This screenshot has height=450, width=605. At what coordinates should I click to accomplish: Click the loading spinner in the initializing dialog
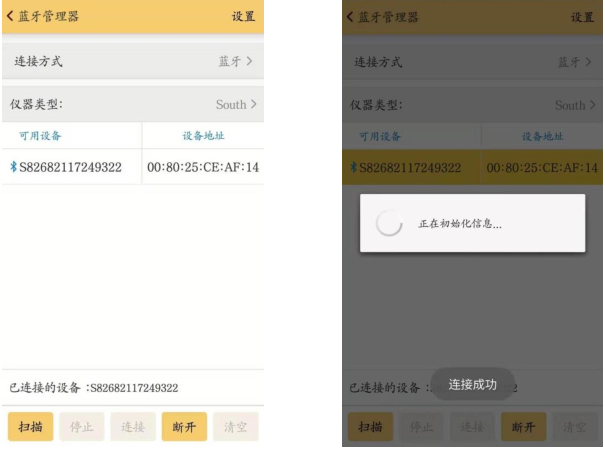point(388,224)
